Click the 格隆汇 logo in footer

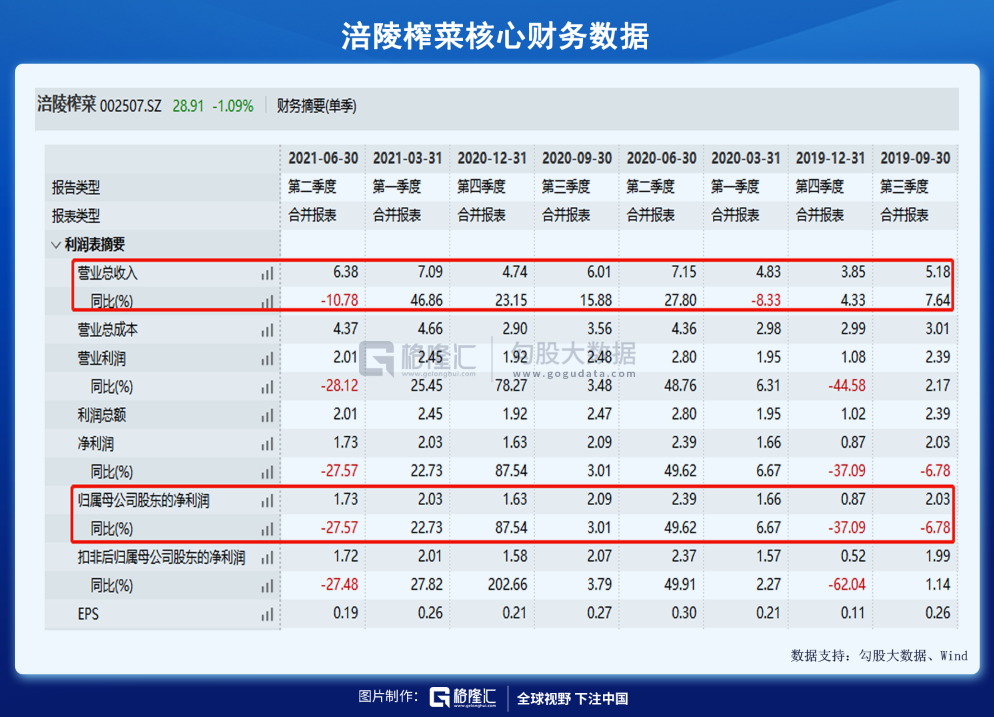[x=462, y=697]
